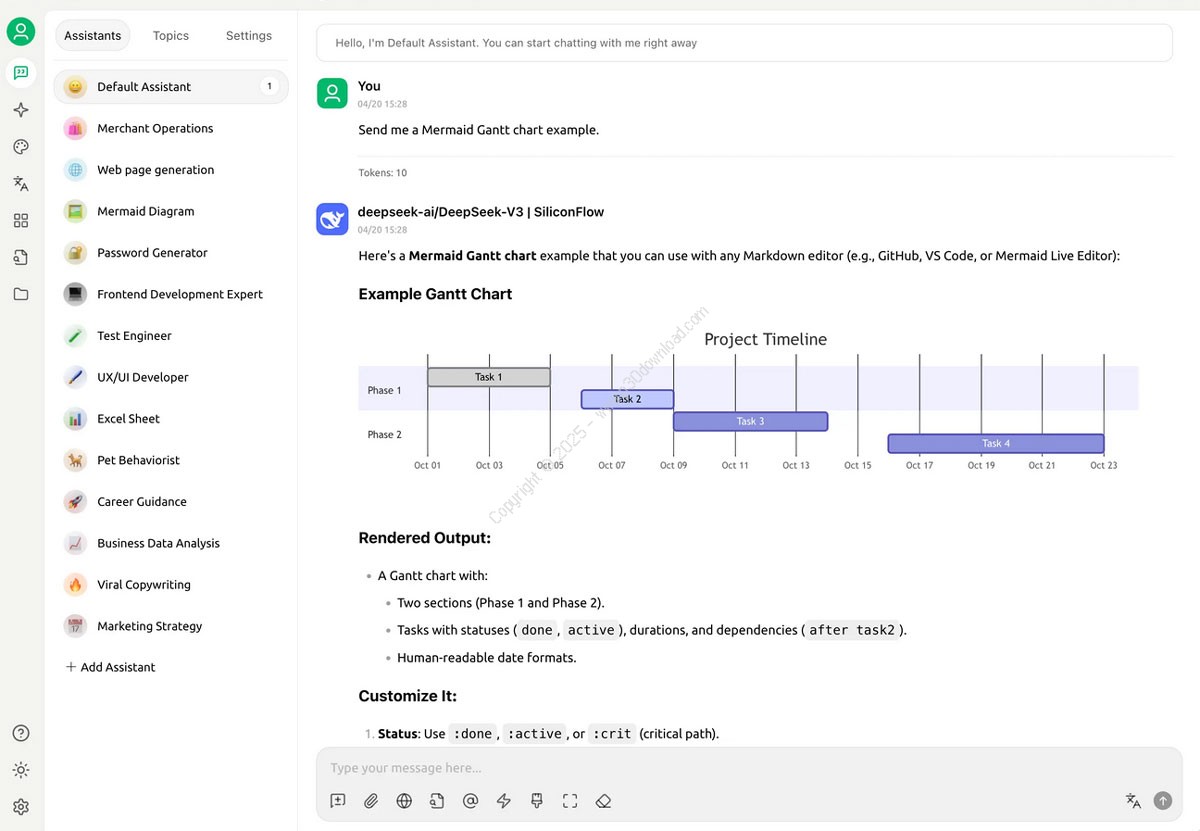The image size is (1200, 831).
Task: Pick the Viral Copywriting assistant
Action: click(171, 585)
